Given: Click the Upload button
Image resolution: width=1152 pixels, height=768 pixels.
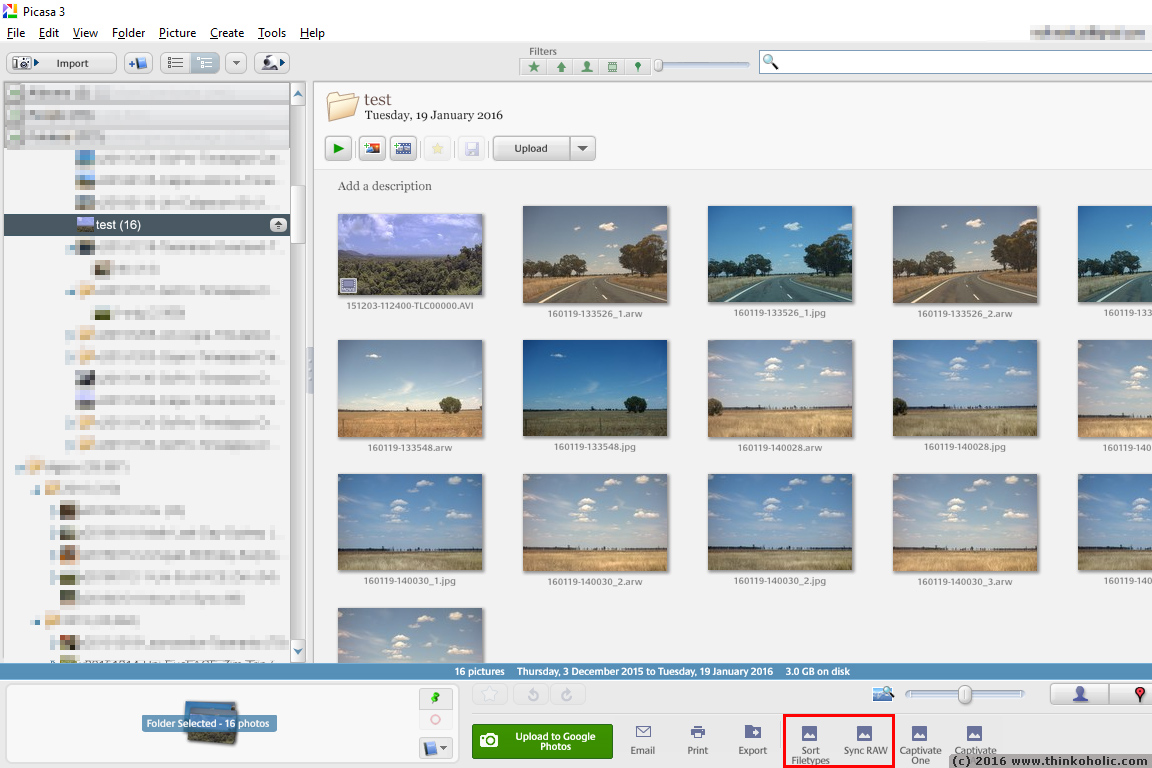Looking at the screenshot, I should pyautogui.click(x=530, y=148).
